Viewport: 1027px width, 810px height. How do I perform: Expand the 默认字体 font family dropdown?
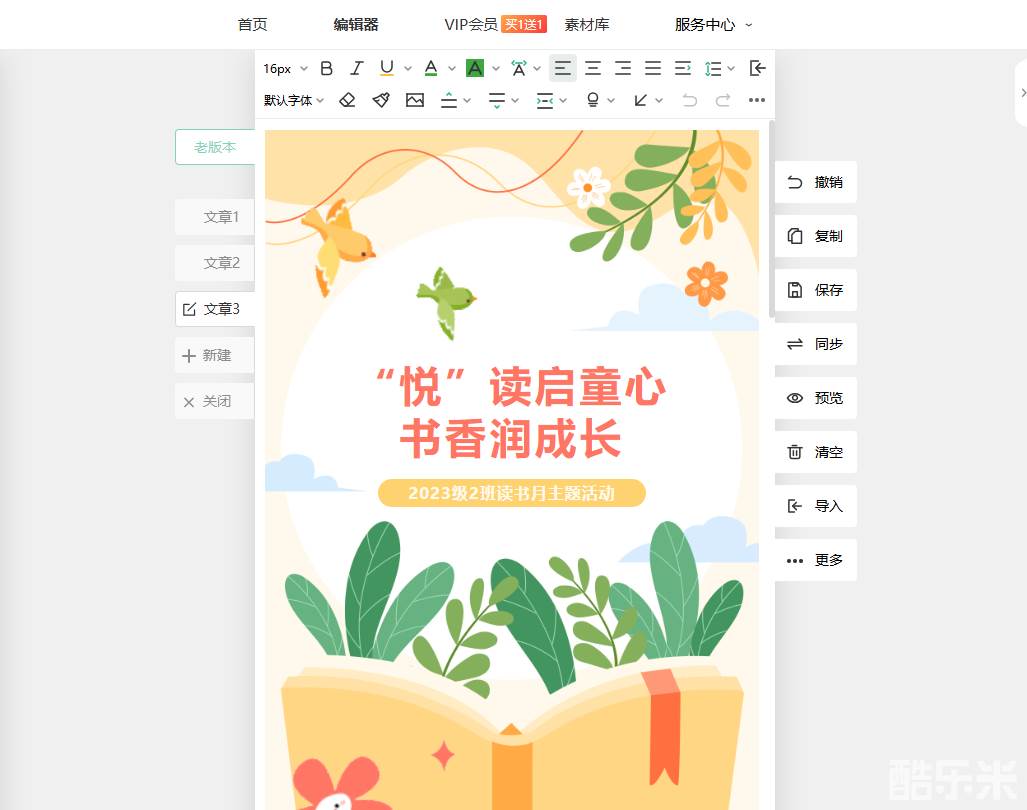coord(294,100)
